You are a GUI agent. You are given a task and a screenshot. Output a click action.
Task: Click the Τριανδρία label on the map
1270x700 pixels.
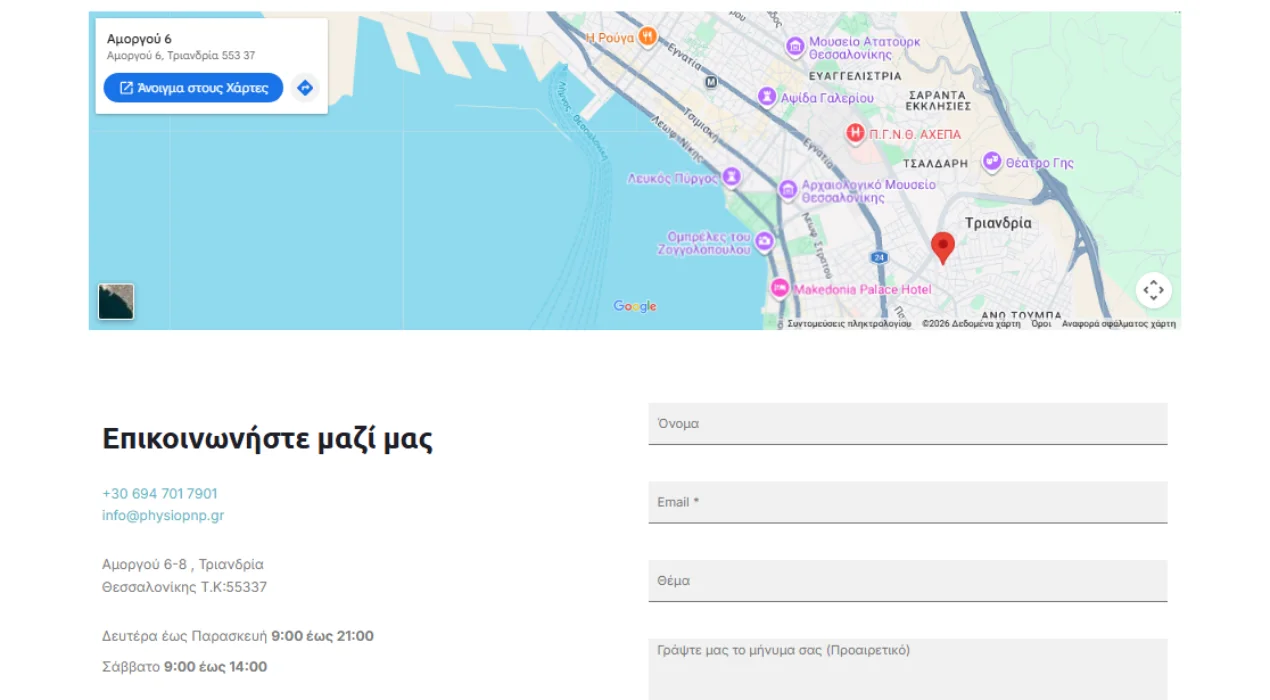click(x=998, y=223)
